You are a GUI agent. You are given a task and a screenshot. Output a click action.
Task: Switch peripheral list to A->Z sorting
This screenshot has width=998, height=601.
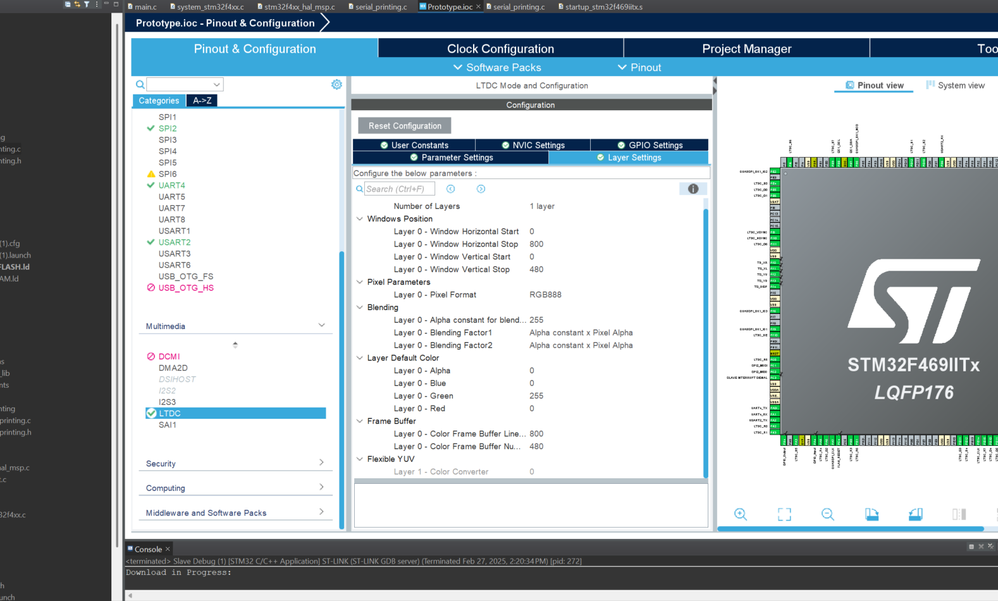[x=202, y=101]
